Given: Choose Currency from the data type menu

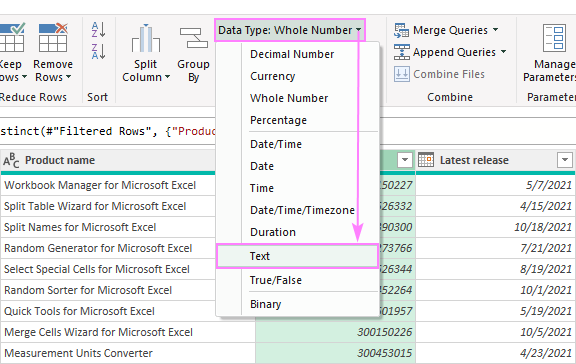Looking at the screenshot, I should coord(273,76).
